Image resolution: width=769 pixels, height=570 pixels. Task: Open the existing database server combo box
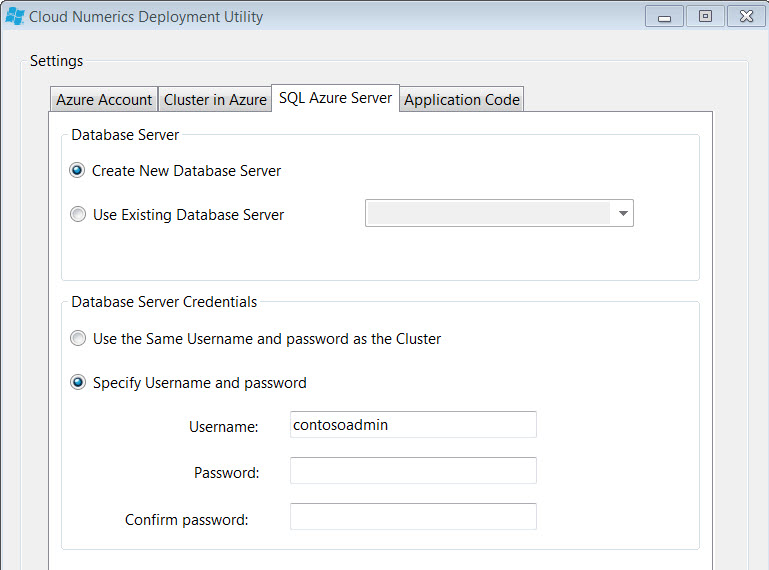499,213
